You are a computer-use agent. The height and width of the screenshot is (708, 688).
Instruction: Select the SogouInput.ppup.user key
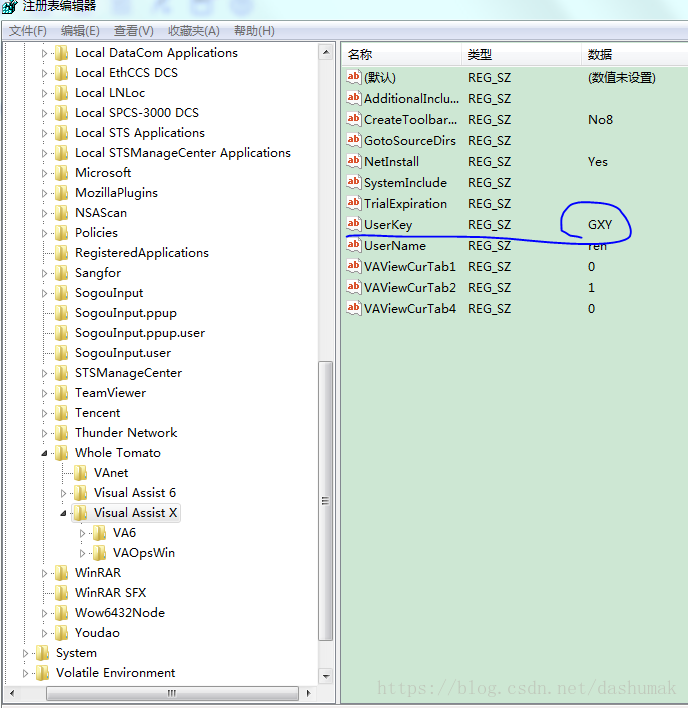click(140, 333)
